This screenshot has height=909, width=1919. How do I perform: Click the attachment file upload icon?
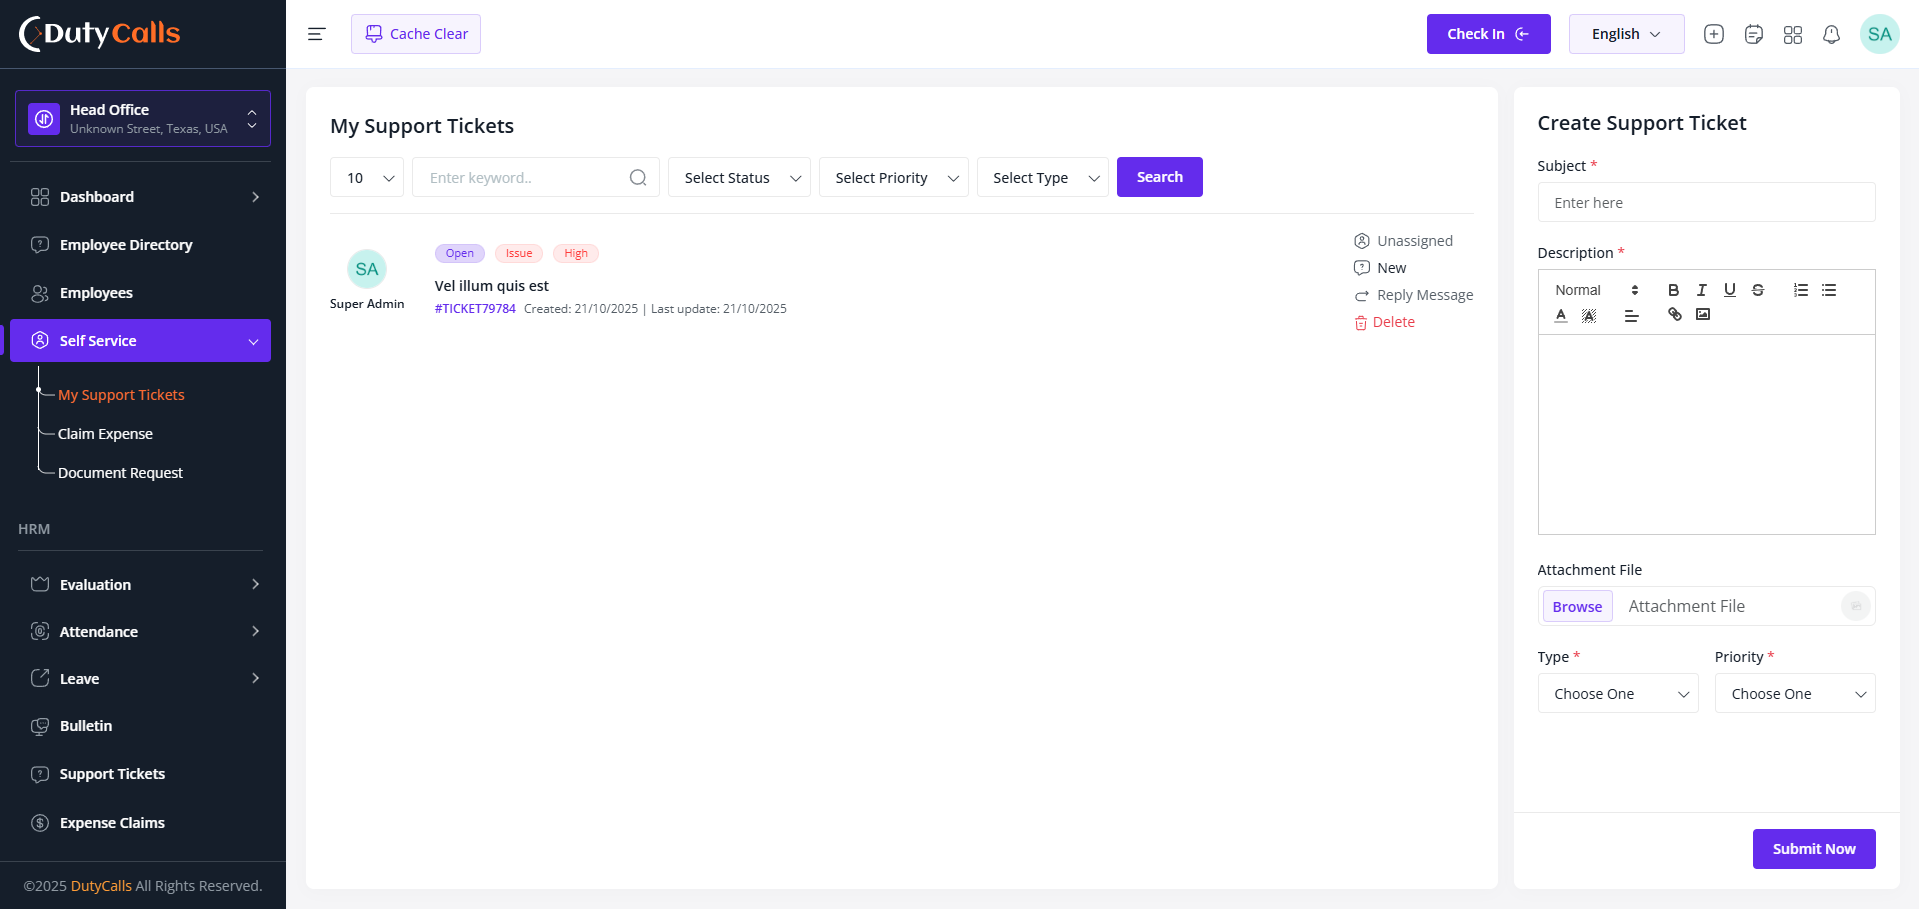tap(1855, 606)
